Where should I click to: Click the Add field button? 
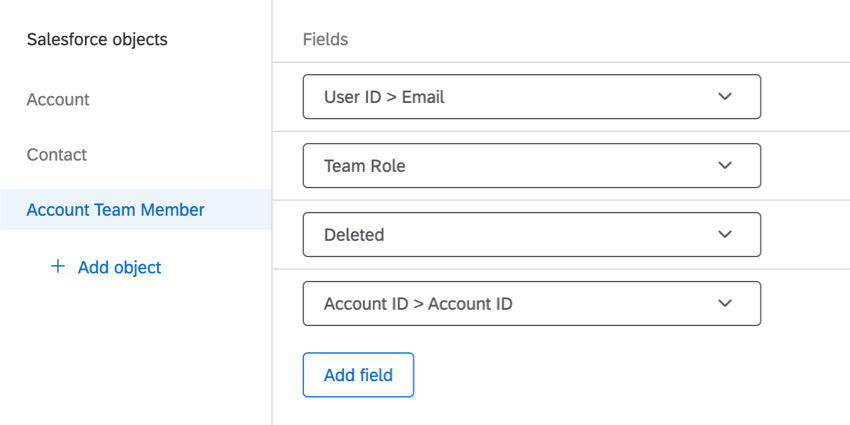coord(358,375)
